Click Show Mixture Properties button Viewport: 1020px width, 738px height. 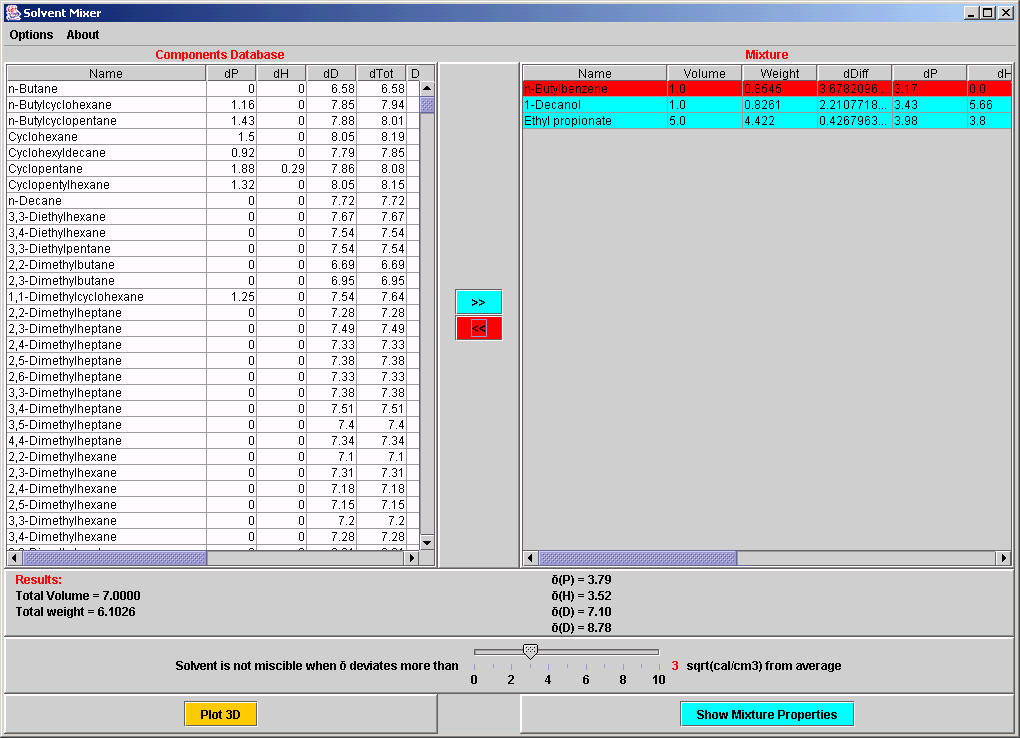[x=767, y=714]
